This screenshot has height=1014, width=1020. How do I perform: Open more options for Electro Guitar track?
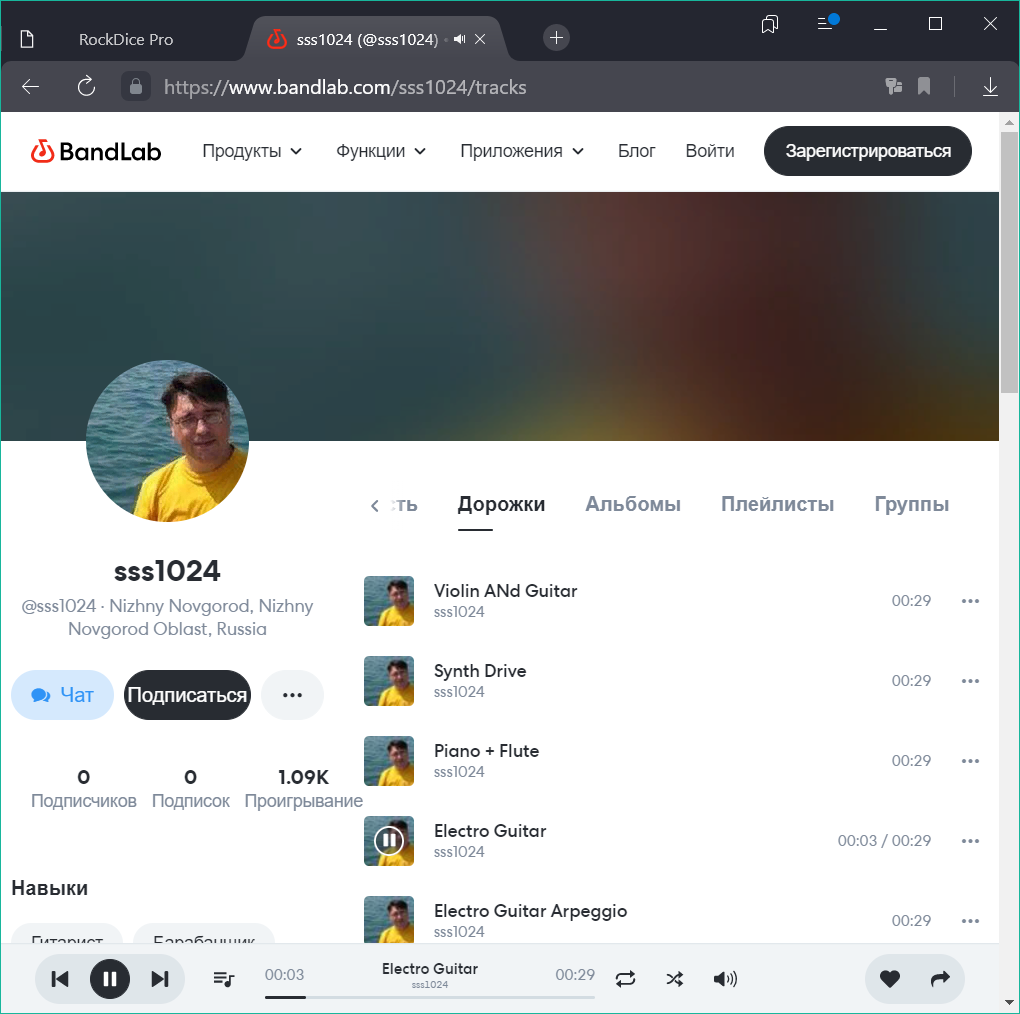970,841
